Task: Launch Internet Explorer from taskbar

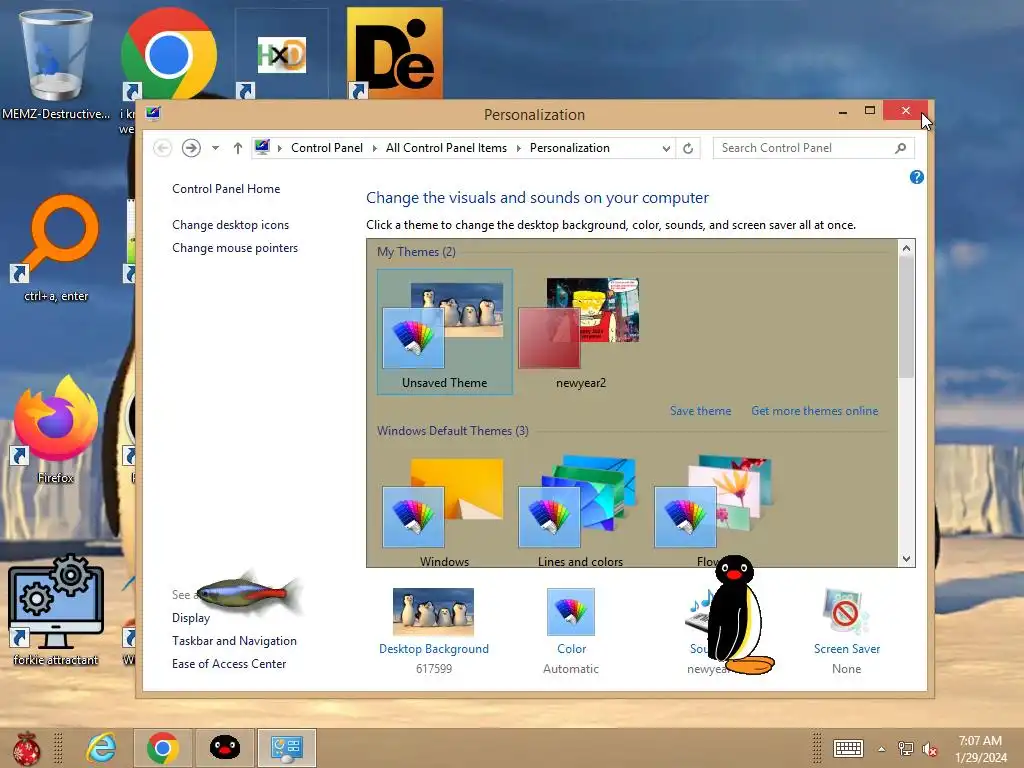Action: (102, 748)
